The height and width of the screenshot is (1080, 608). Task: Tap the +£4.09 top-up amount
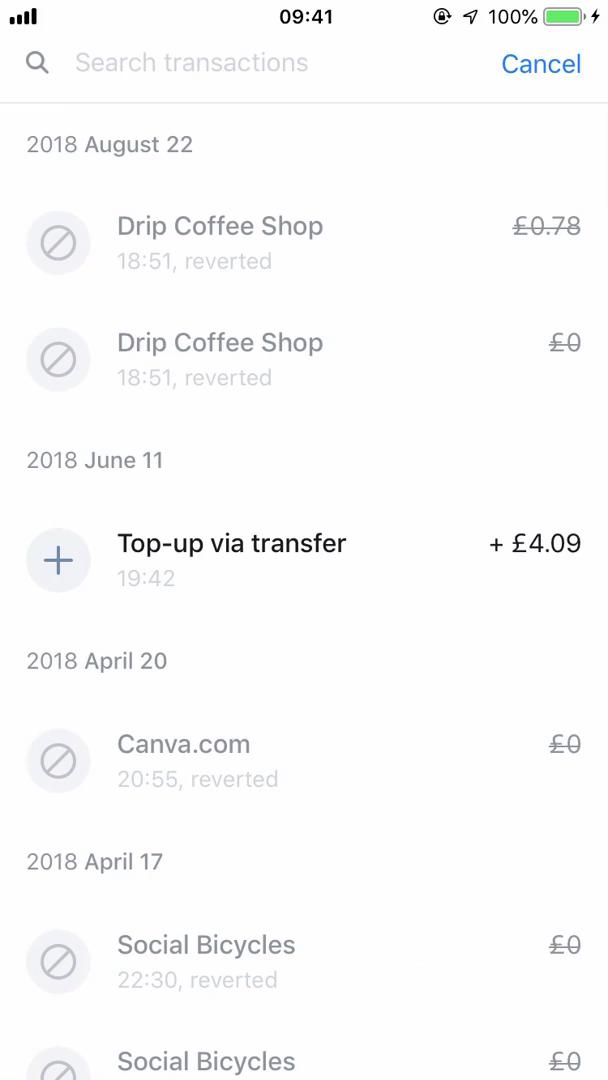pos(535,543)
